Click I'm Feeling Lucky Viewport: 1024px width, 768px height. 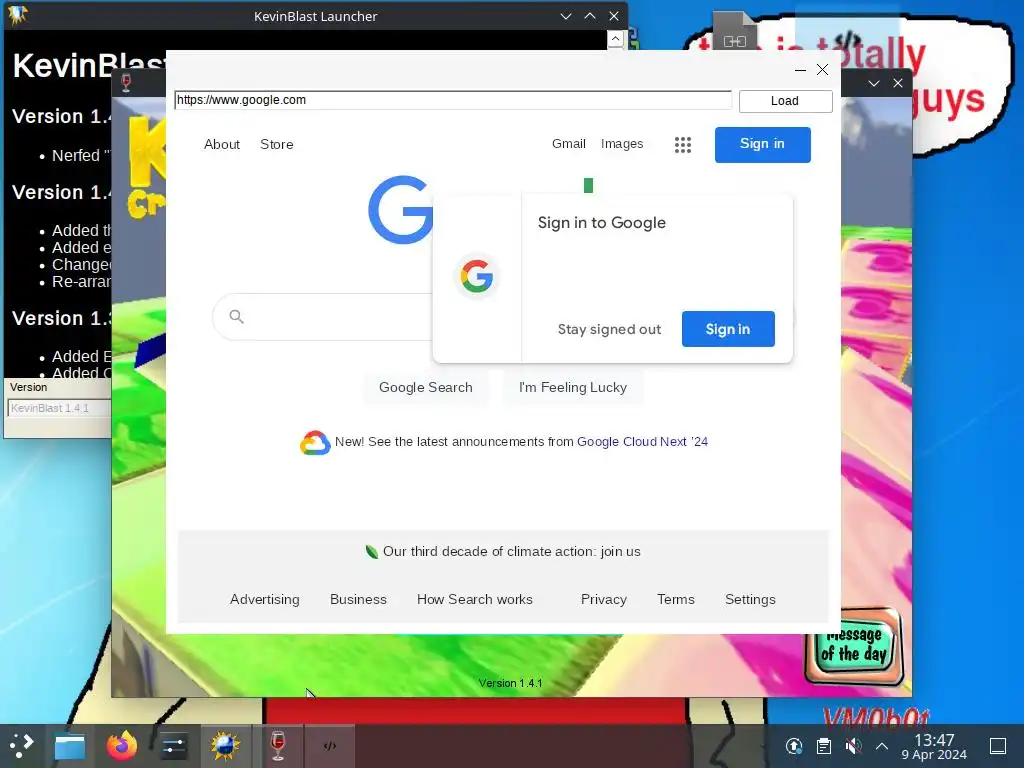pyautogui.click(x=573, y=387)
